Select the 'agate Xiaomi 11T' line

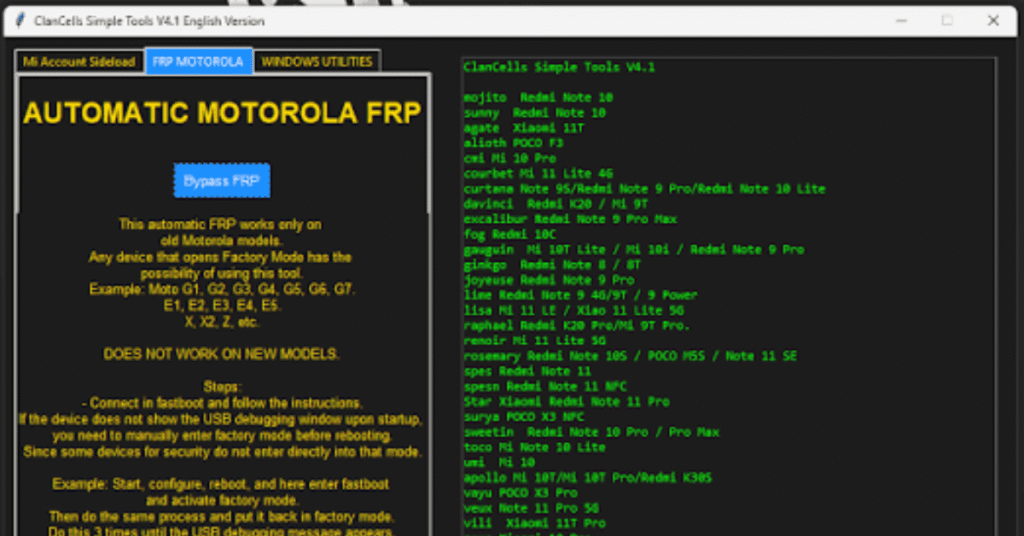click(524, 128)
